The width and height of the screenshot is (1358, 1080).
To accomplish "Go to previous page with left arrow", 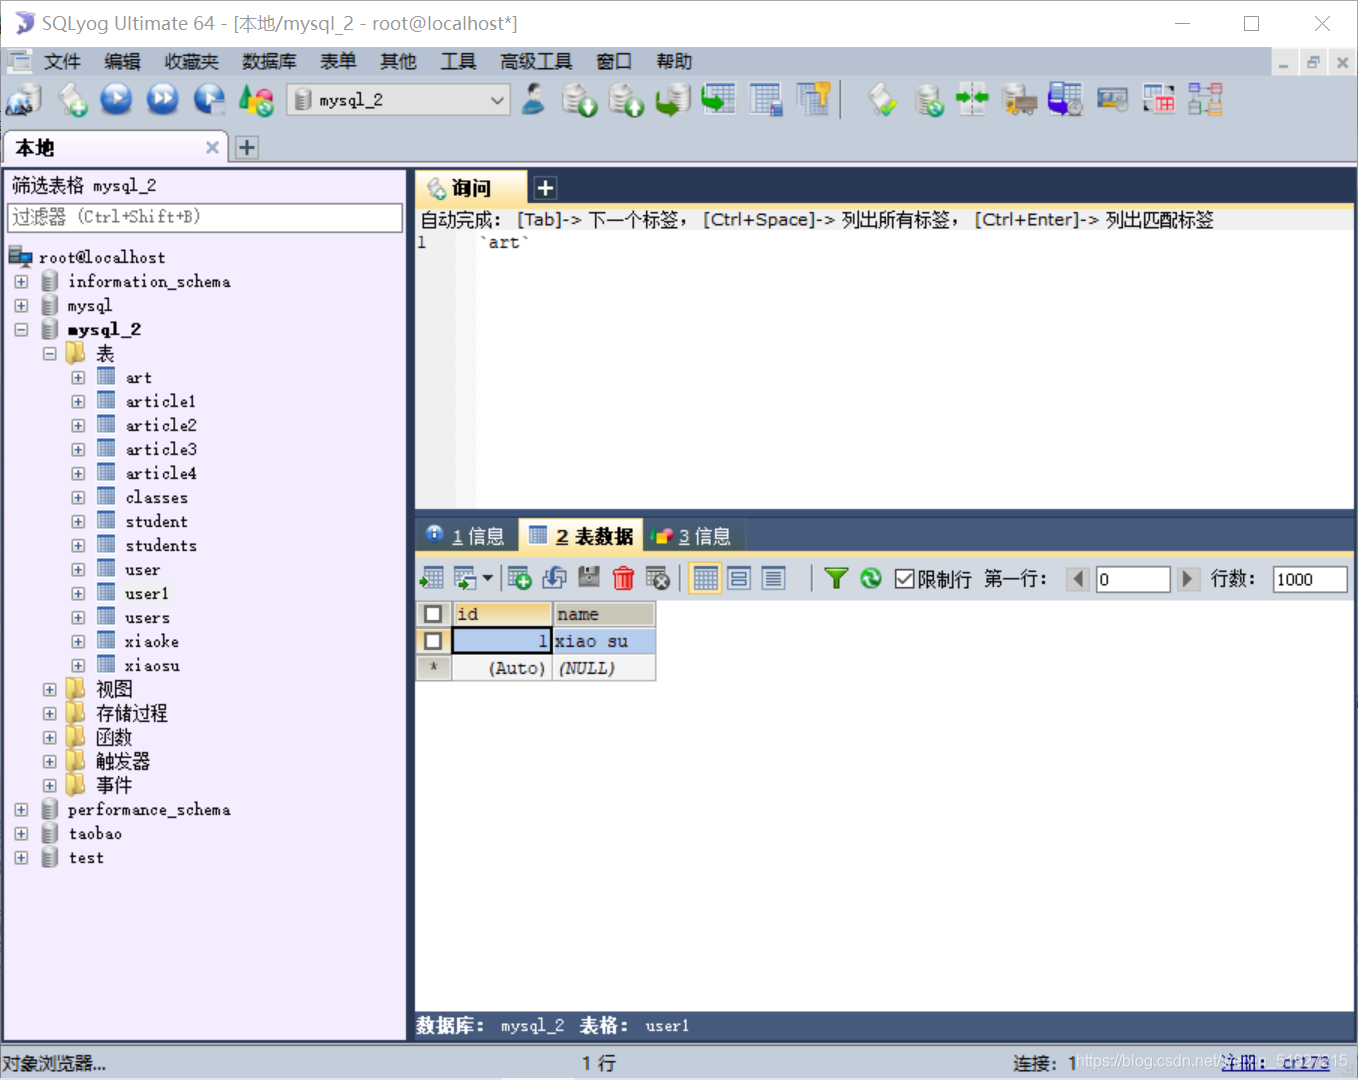I will [x=1078, y=579].
